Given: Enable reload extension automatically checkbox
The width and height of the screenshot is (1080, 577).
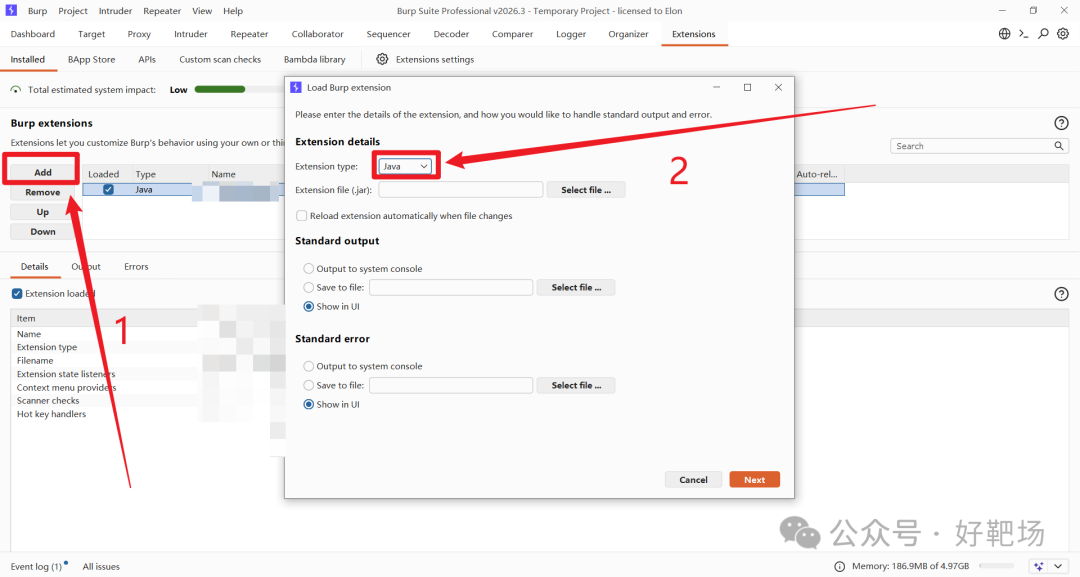Looking at the screenshot, I should tap(301, 216).
